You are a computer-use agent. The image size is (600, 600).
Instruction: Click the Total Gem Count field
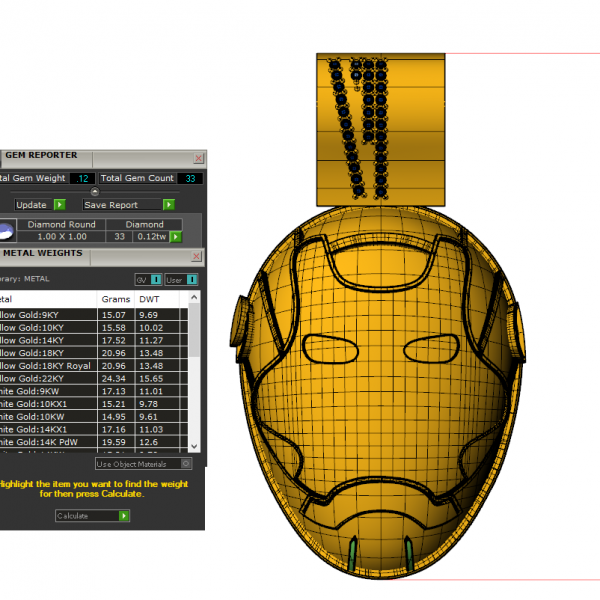pos(188,178)
